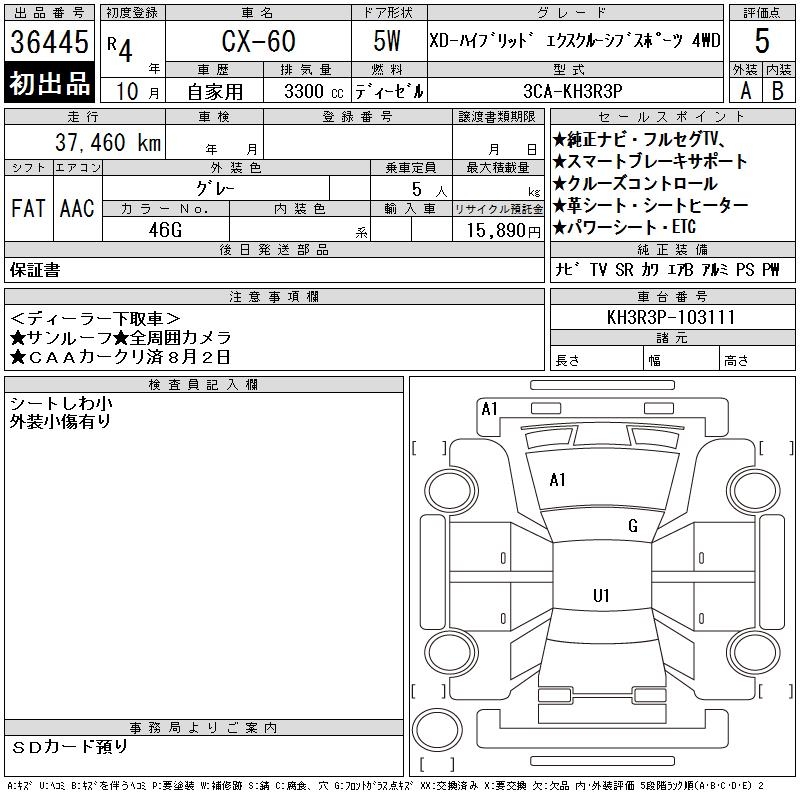Image resolution: width=800 pixels, height=800 pixels.
Task: Click 革シート・シートヒーター sales point
Action: coord(651,205)
